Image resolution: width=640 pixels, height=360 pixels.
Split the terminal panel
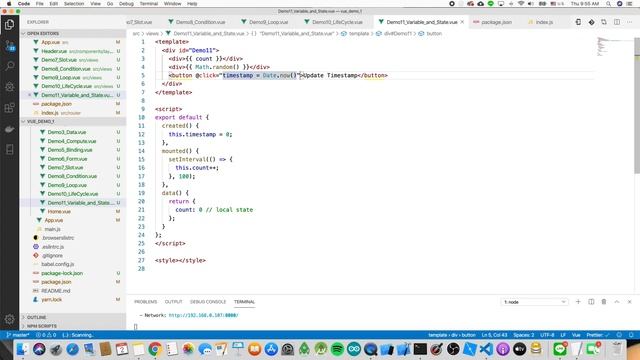[591, 302]
